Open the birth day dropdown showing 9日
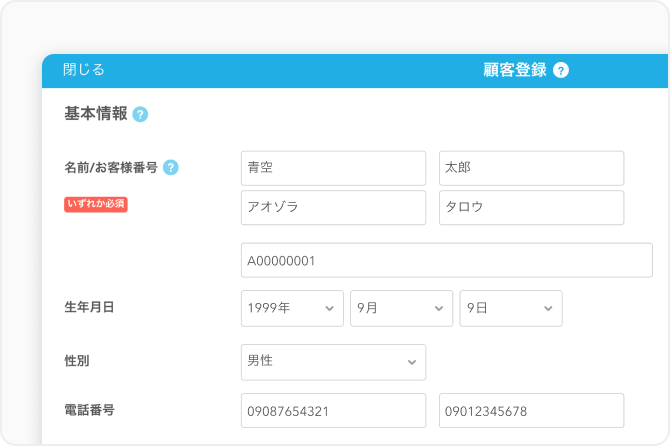 (x=510, y=309)
